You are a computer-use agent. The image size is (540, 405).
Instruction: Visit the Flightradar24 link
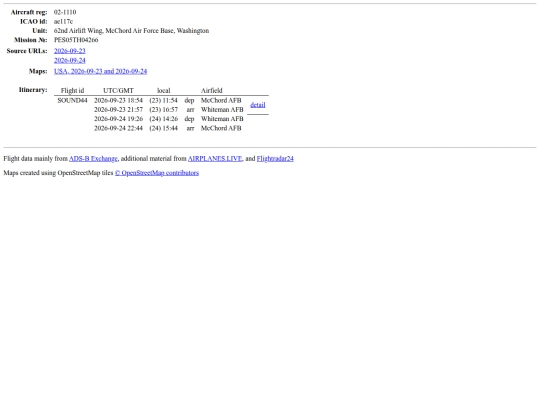275,158
